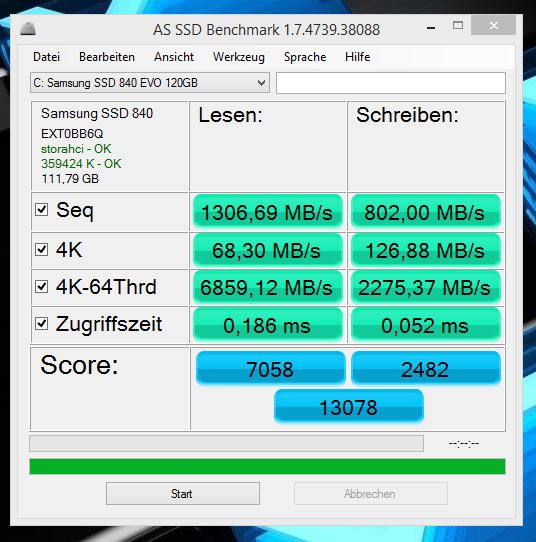
Task: Click the write access time 0,052 ms
Action: 426,325
